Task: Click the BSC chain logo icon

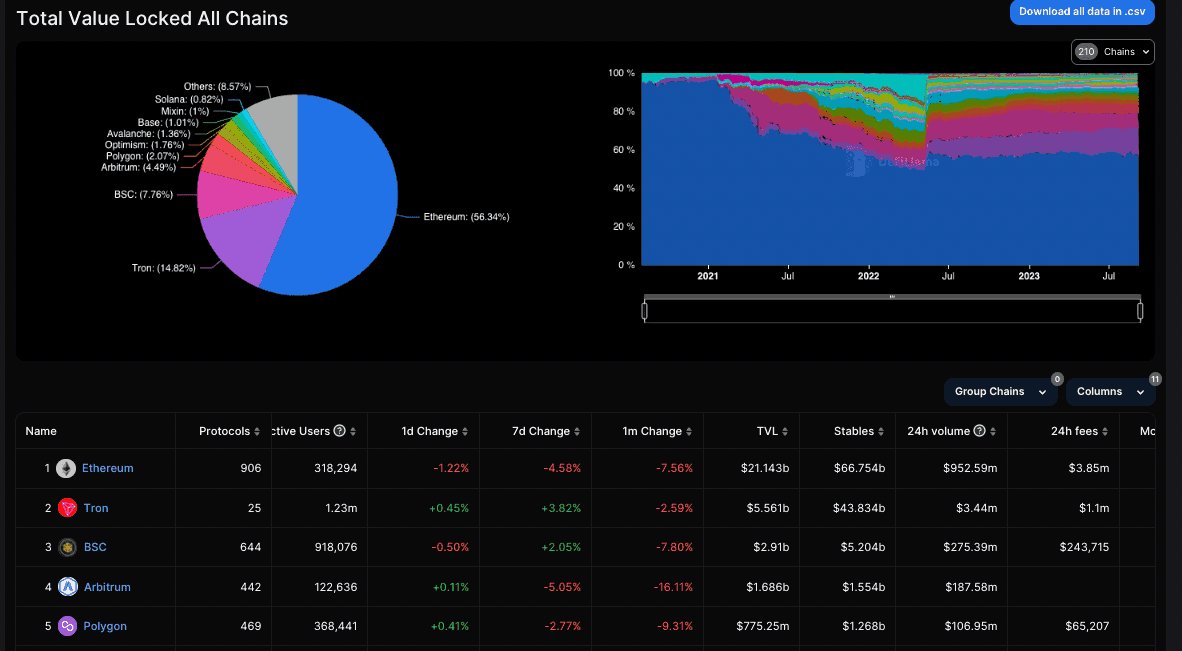Action: click(67, 547)
